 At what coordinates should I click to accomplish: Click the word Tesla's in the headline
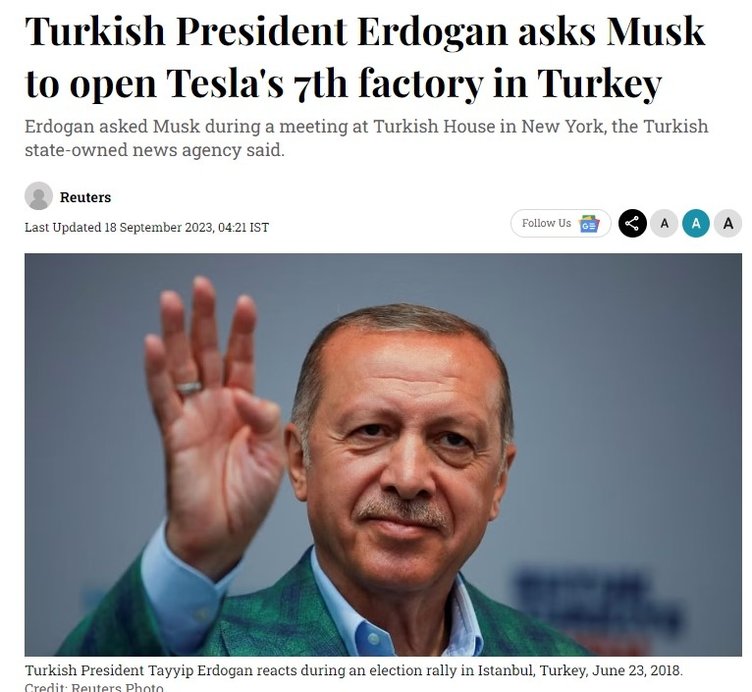(x=225, y=83)
